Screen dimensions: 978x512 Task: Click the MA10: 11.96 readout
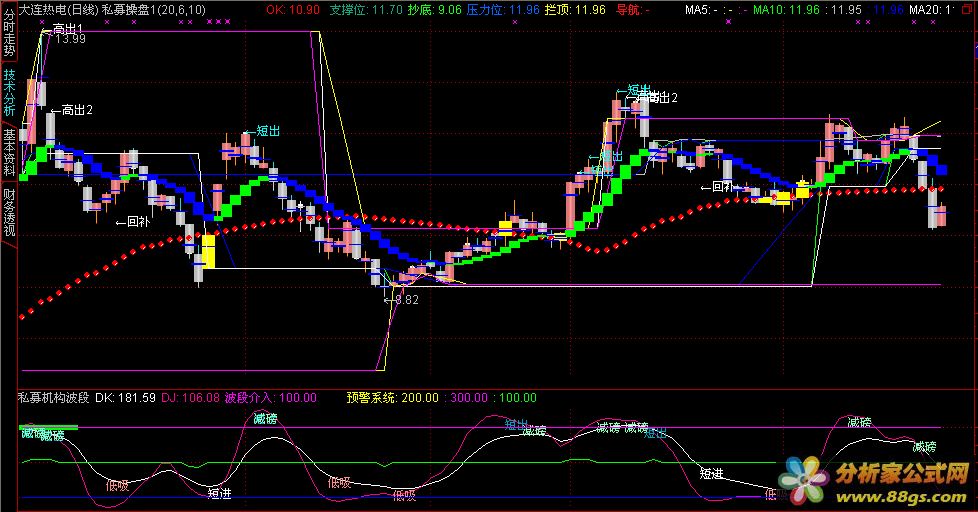tap(786, 9)
